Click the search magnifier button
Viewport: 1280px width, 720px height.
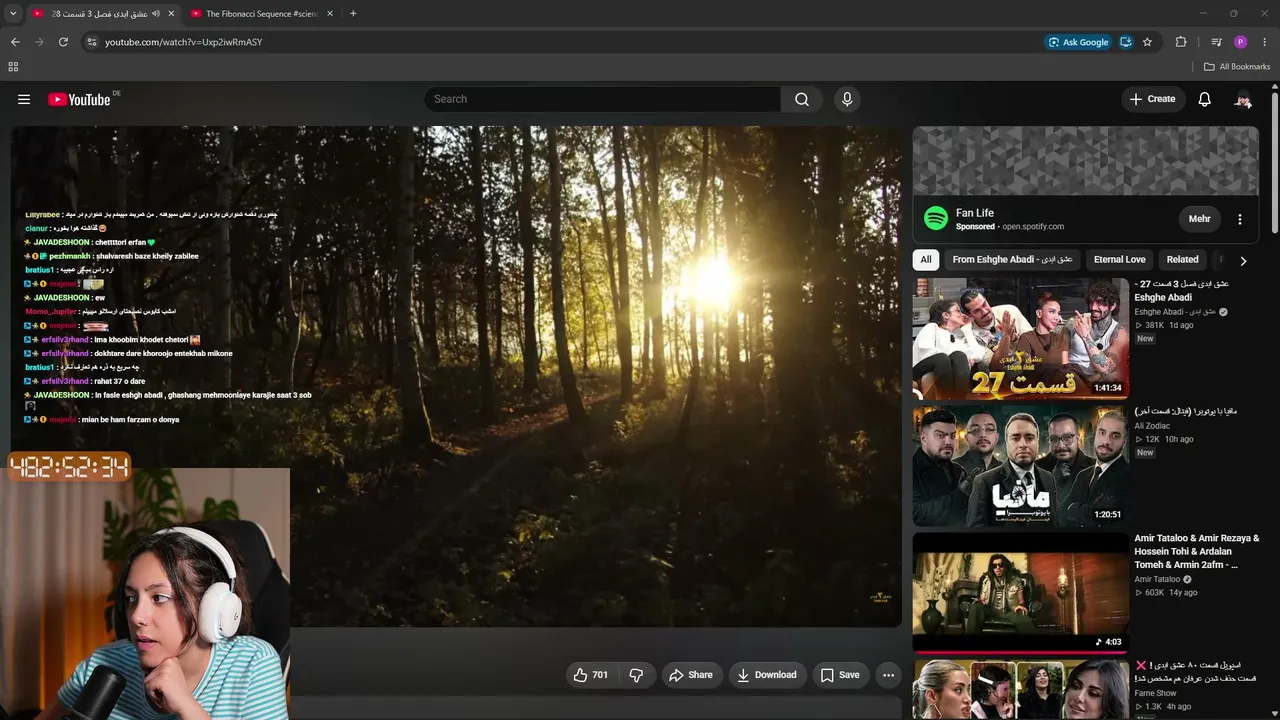point(802,99)
